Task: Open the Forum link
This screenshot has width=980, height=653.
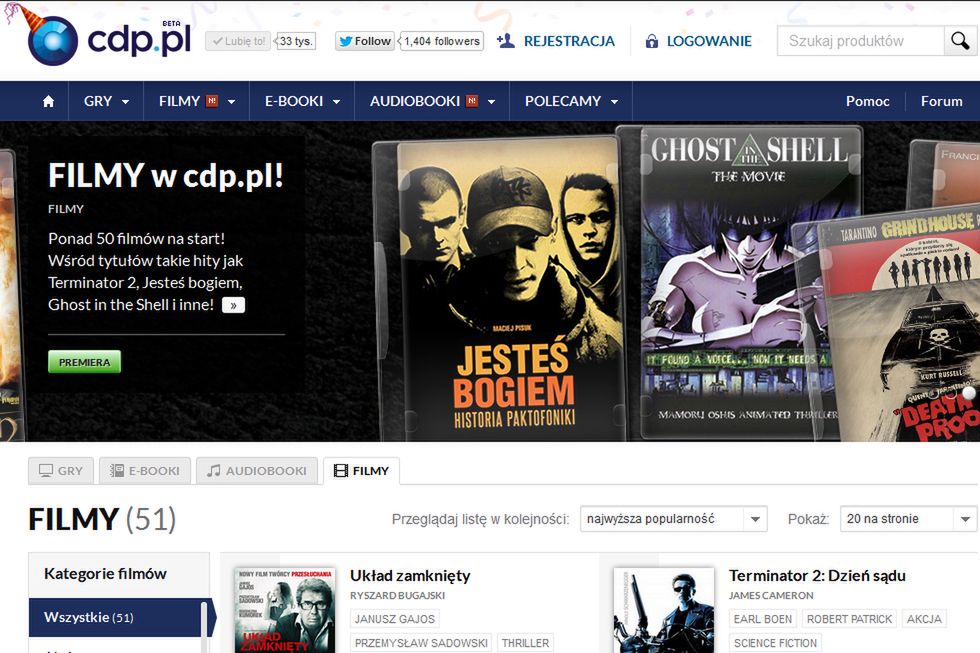Action: [941, 101]
